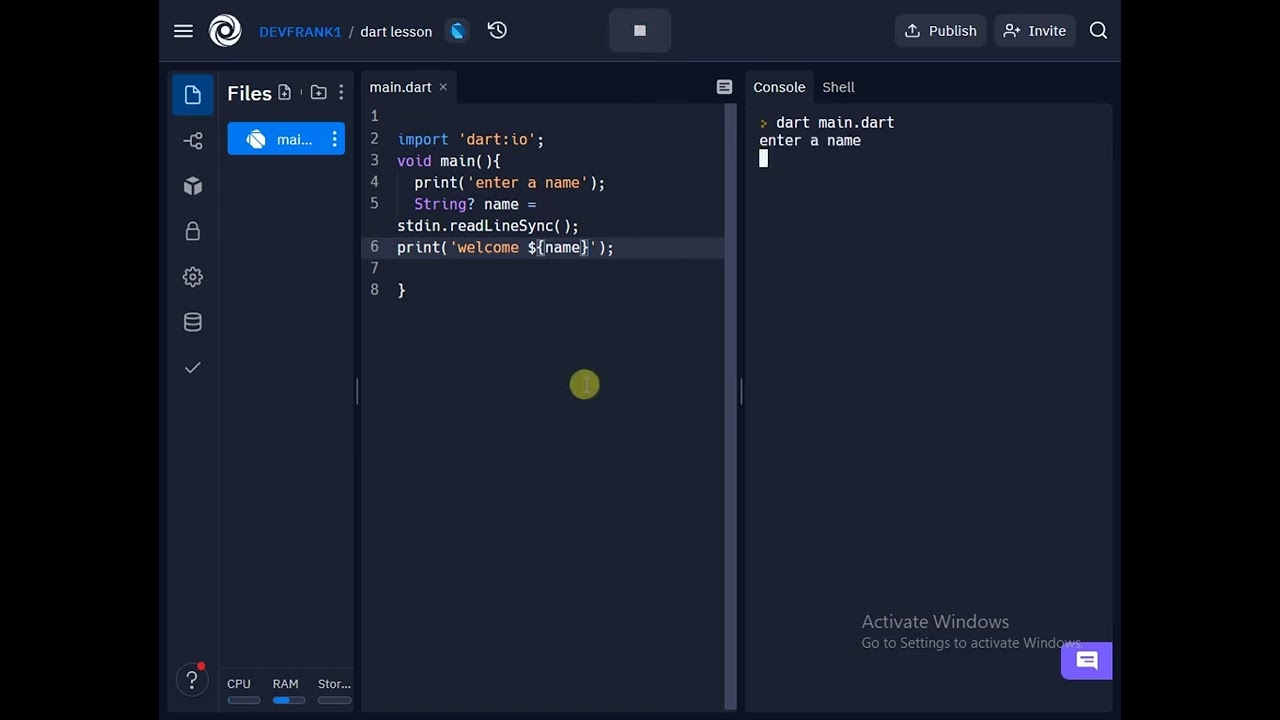Open main.dart file options three-dot menu
The height and width of the screenshot is (720, 1280).
pos(334,139)
